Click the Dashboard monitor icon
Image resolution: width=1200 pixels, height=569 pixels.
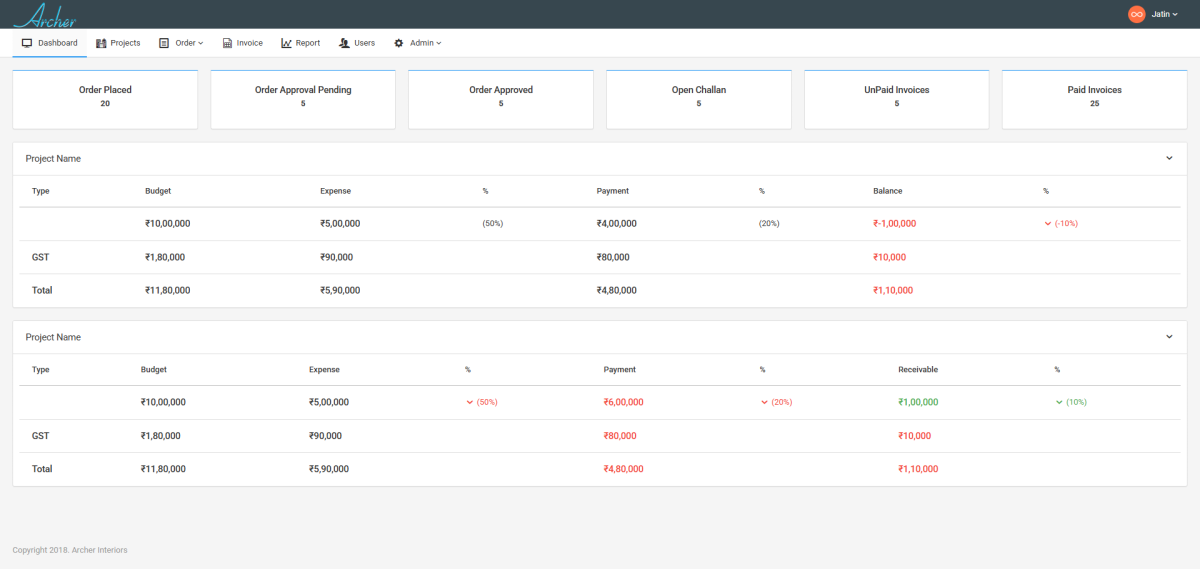click(x=27, y=43)
